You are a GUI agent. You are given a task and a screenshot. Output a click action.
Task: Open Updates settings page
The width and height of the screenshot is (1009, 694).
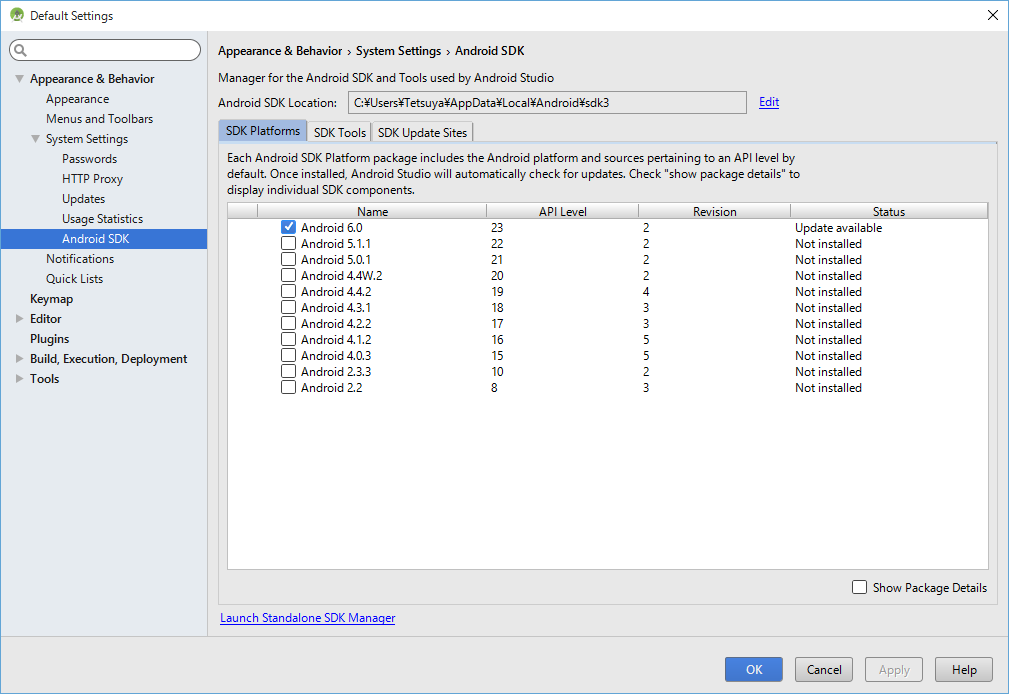[84, 198]
